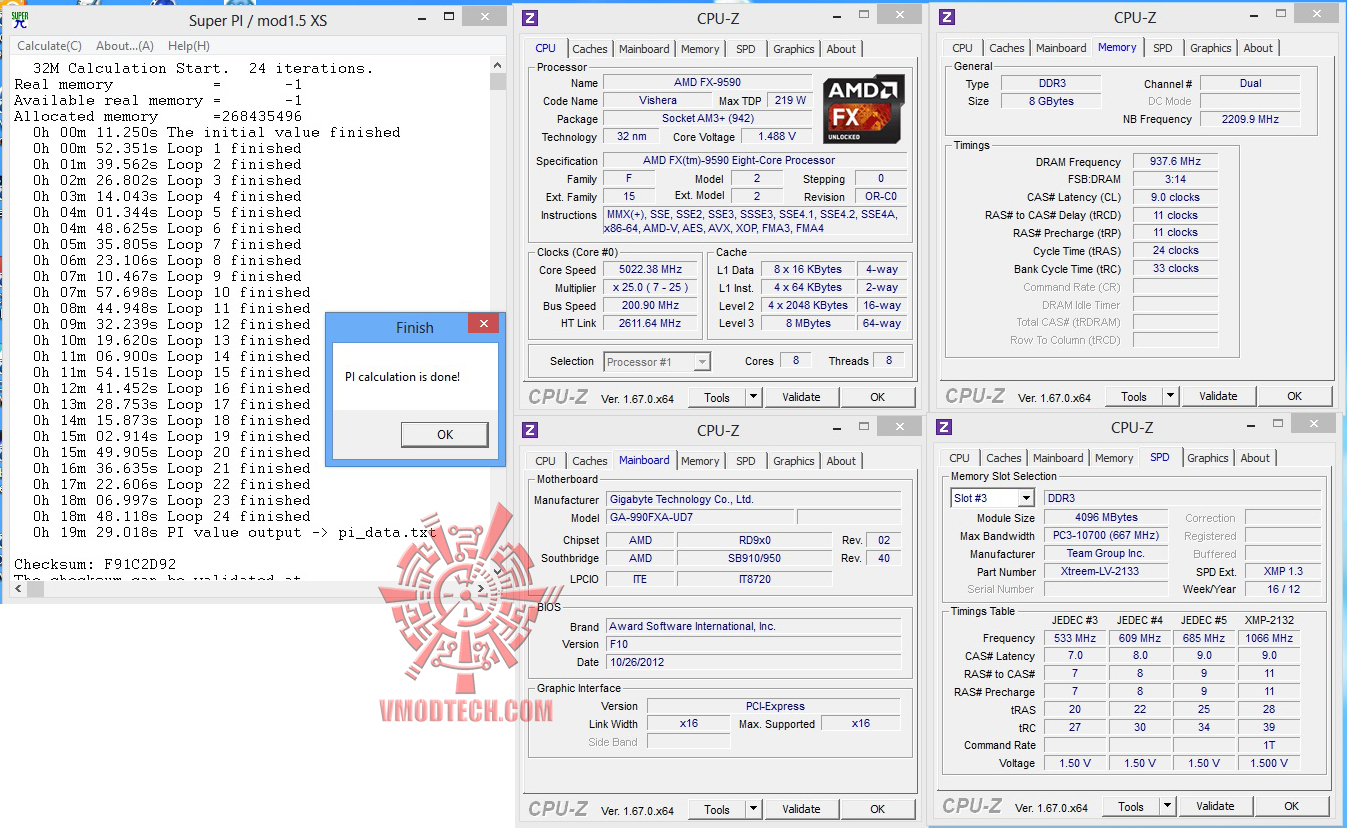The height and width of the screenshot is (828, 1347).
Task: Click the CPU-Z title icon in the window showing the CPU tab
Action: pyautogui.click(x=530, y=18)
